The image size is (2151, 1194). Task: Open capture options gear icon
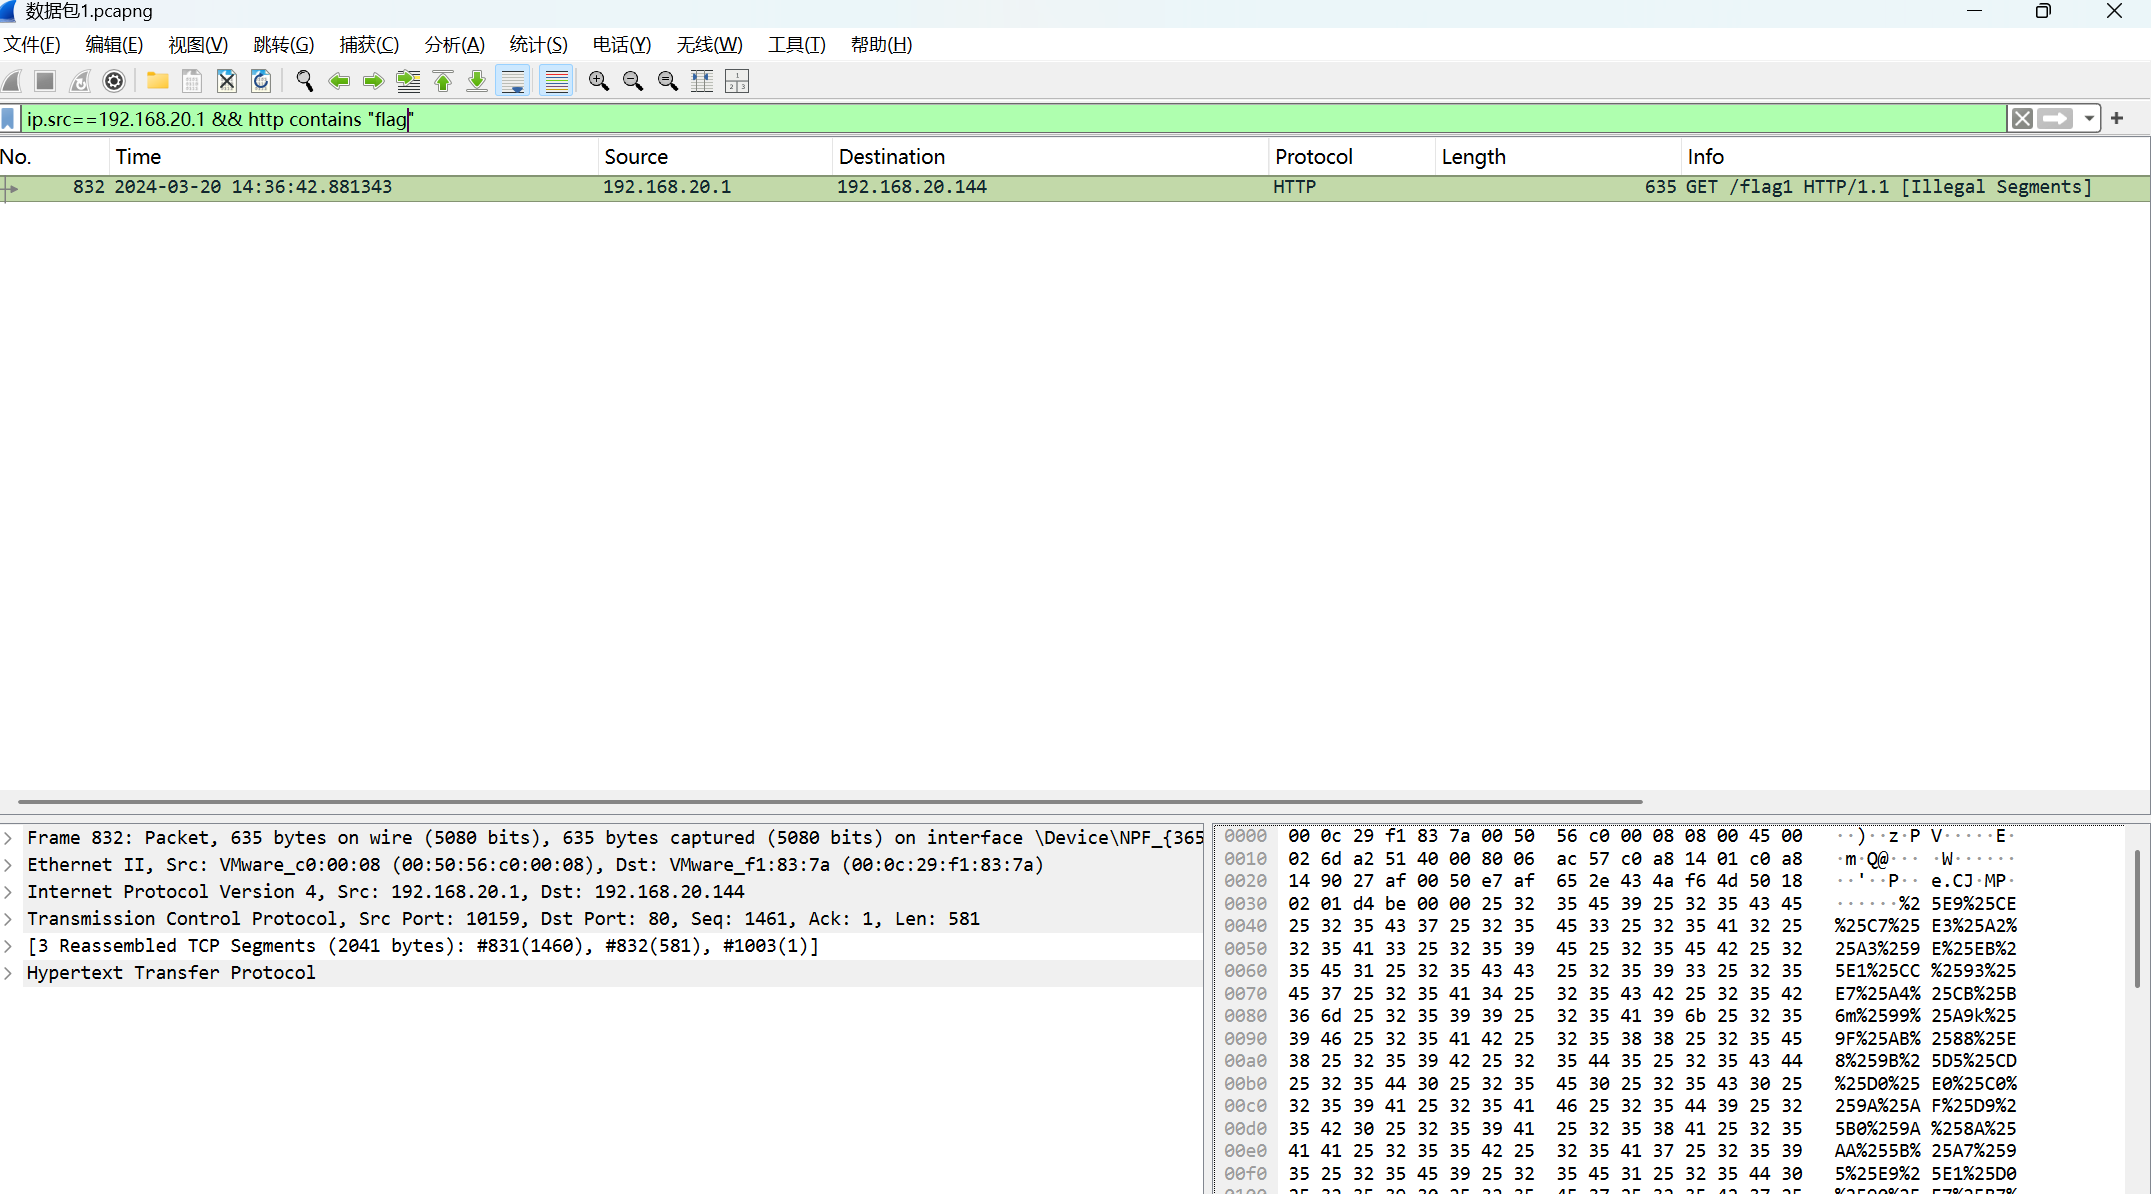[x=114, y=81]
